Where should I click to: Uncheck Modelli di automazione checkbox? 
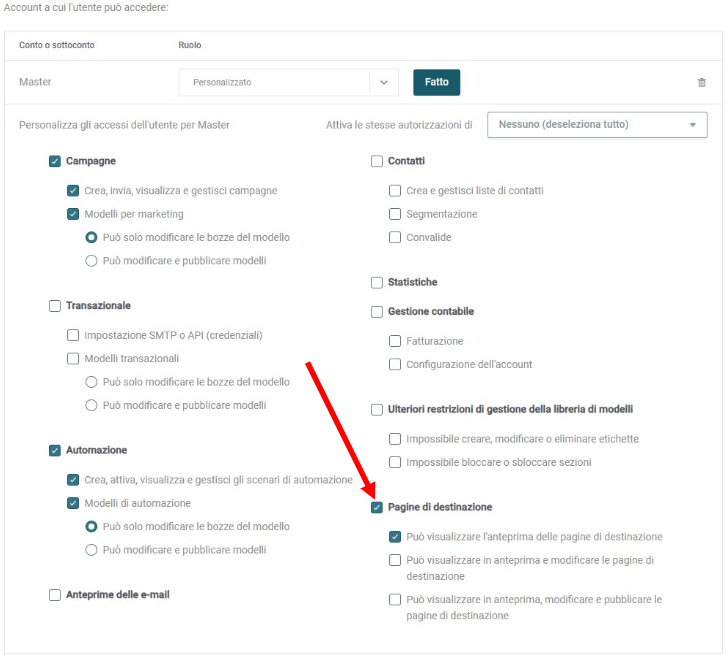73,503
